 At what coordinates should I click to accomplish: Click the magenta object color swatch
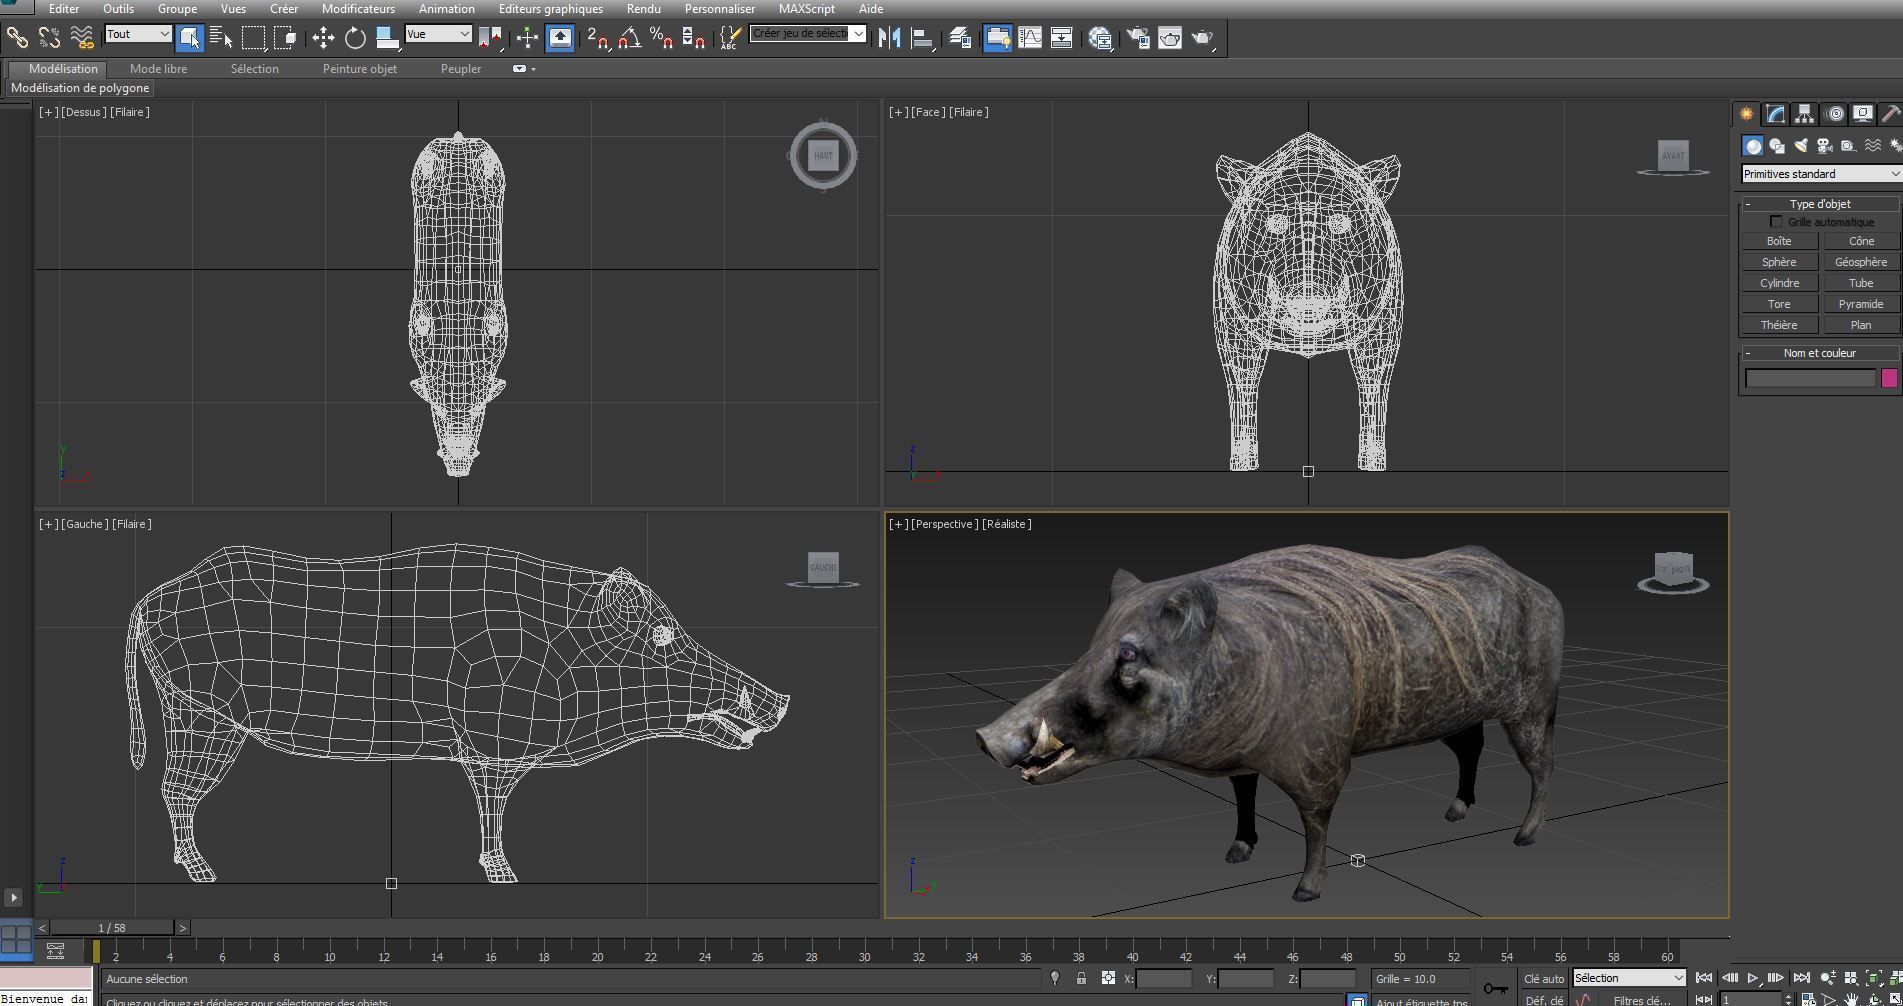[1889, 378]
